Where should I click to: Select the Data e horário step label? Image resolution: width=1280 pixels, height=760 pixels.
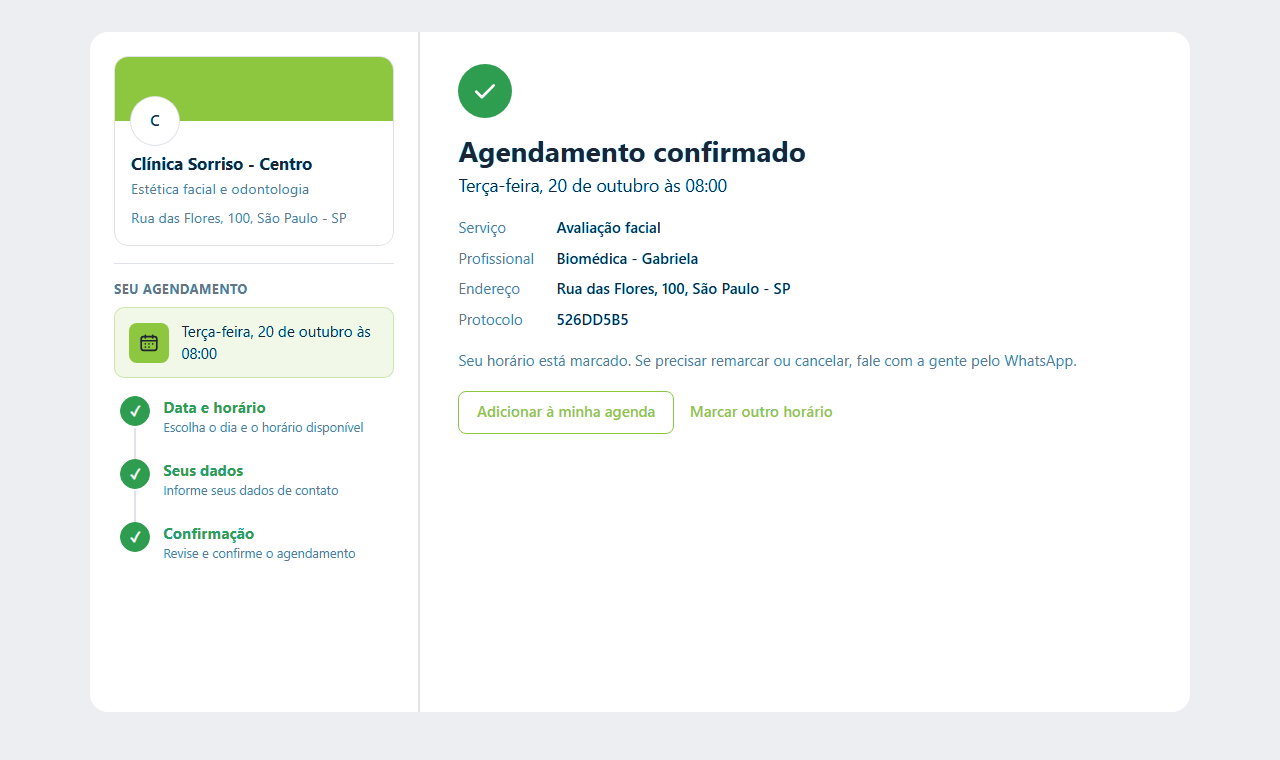click(x=214, y=408)
